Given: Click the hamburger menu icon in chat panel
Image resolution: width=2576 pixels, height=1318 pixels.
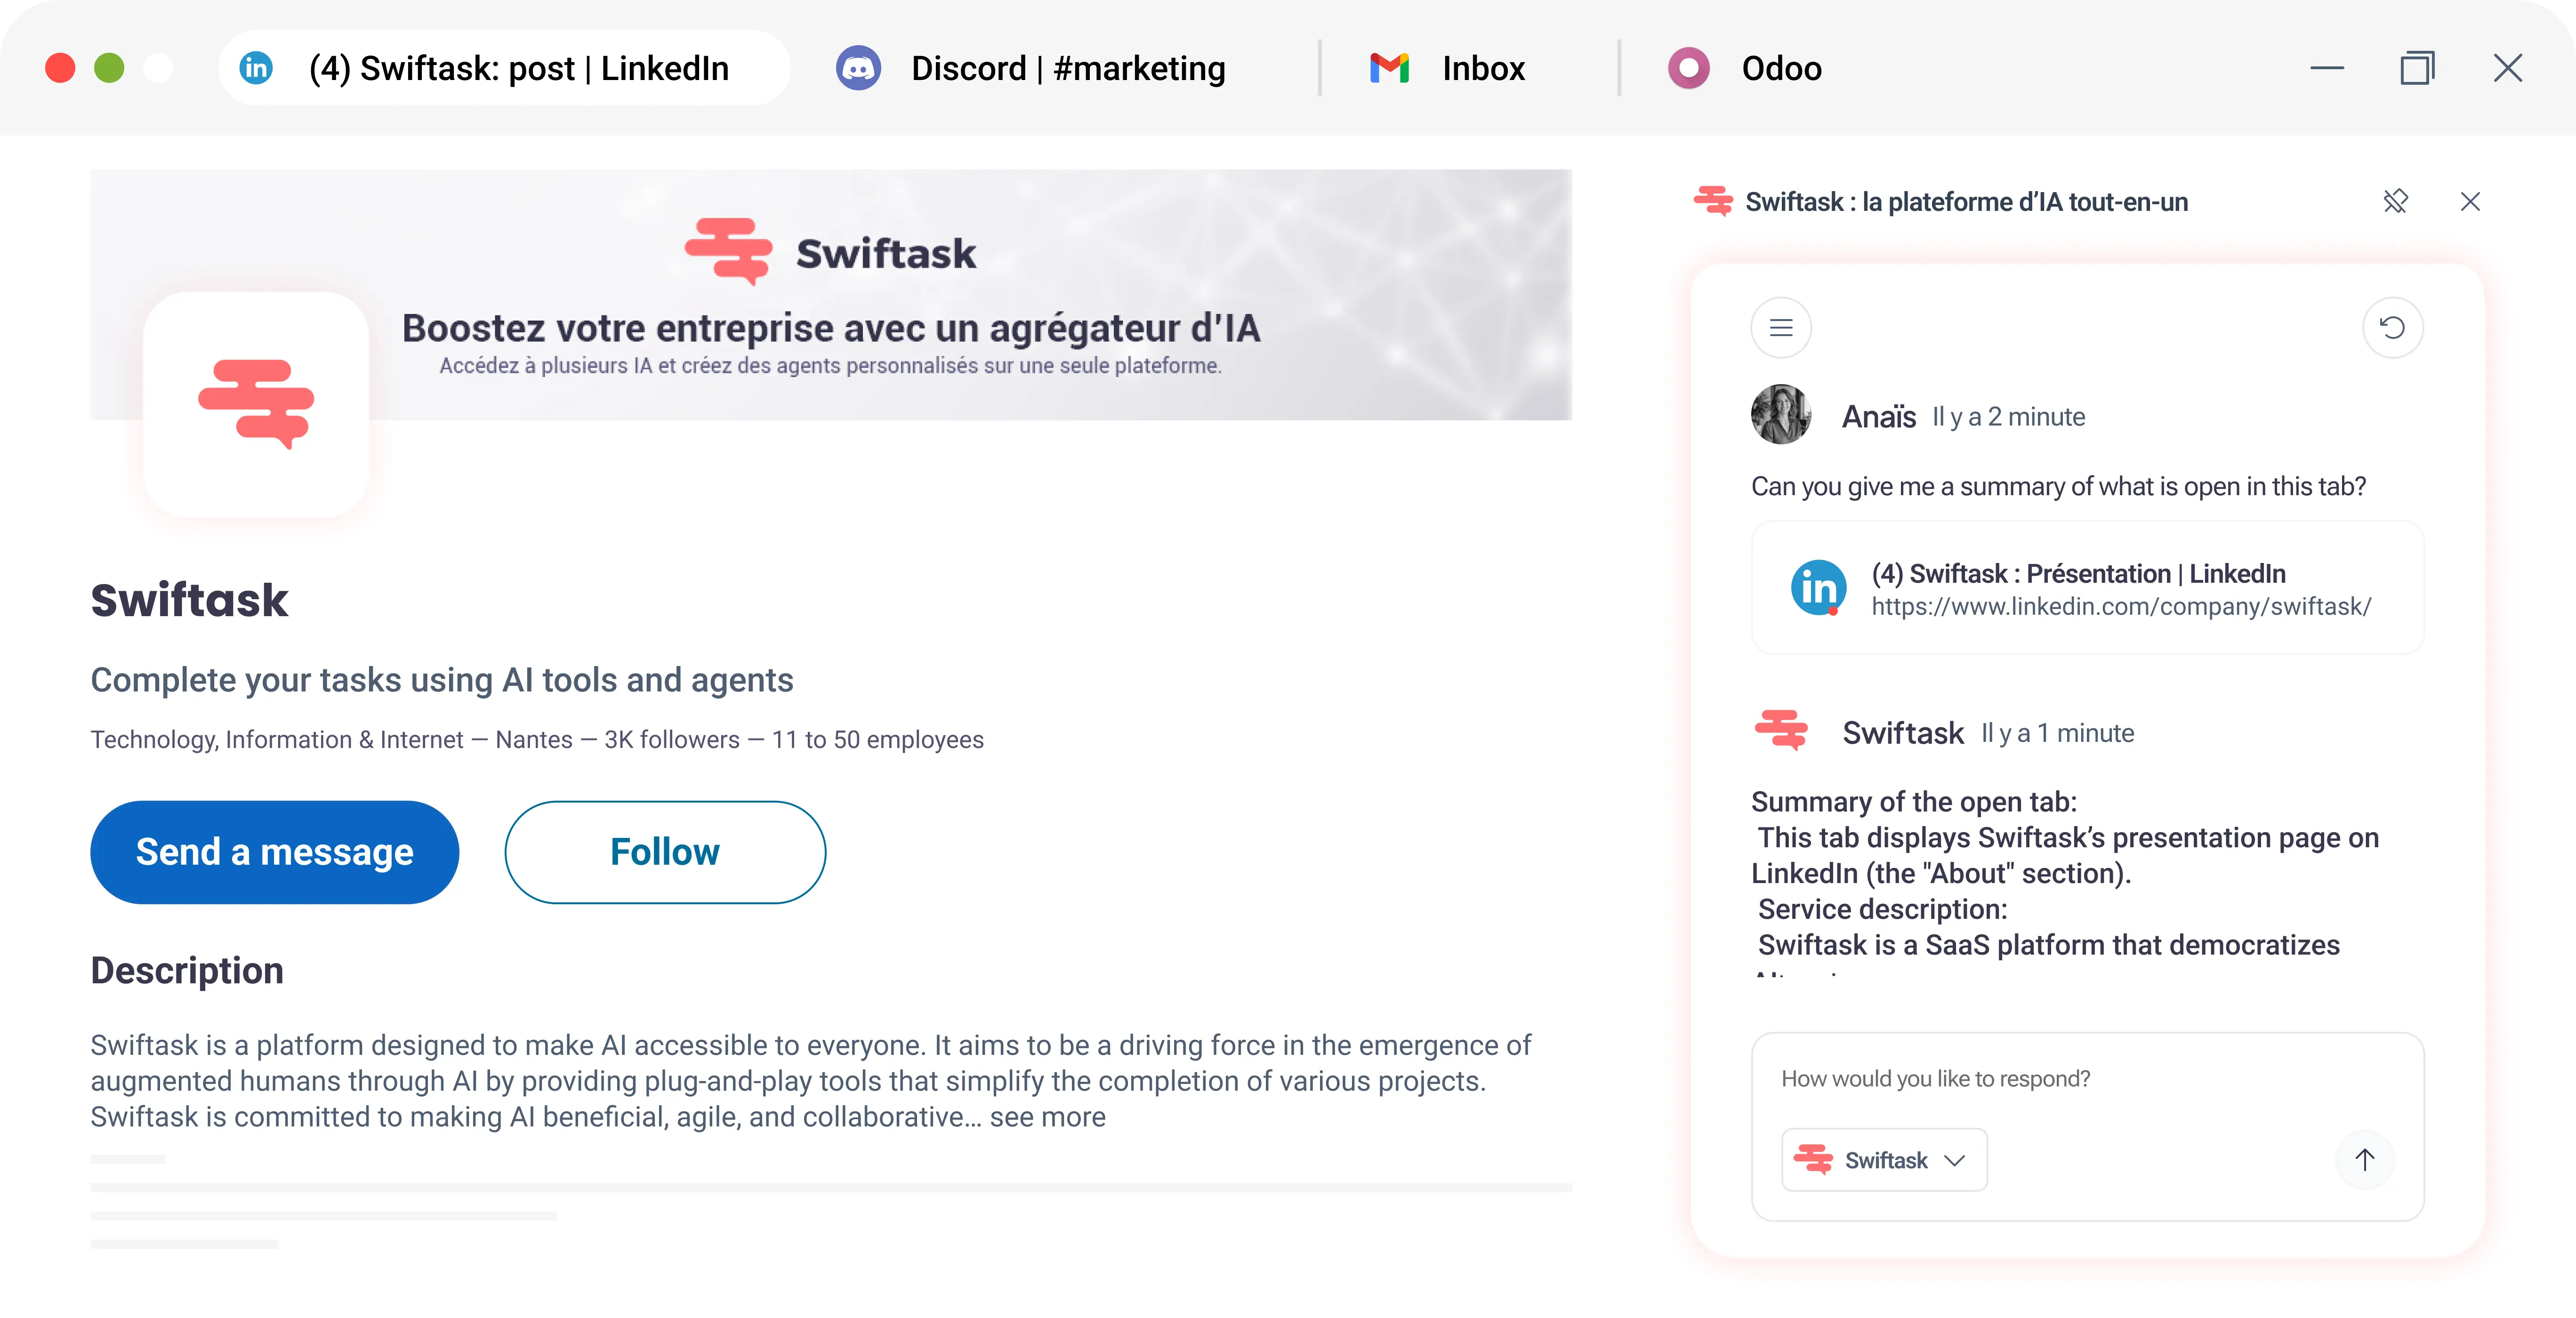Looking at the screenshot, I should coord(1780,328).
